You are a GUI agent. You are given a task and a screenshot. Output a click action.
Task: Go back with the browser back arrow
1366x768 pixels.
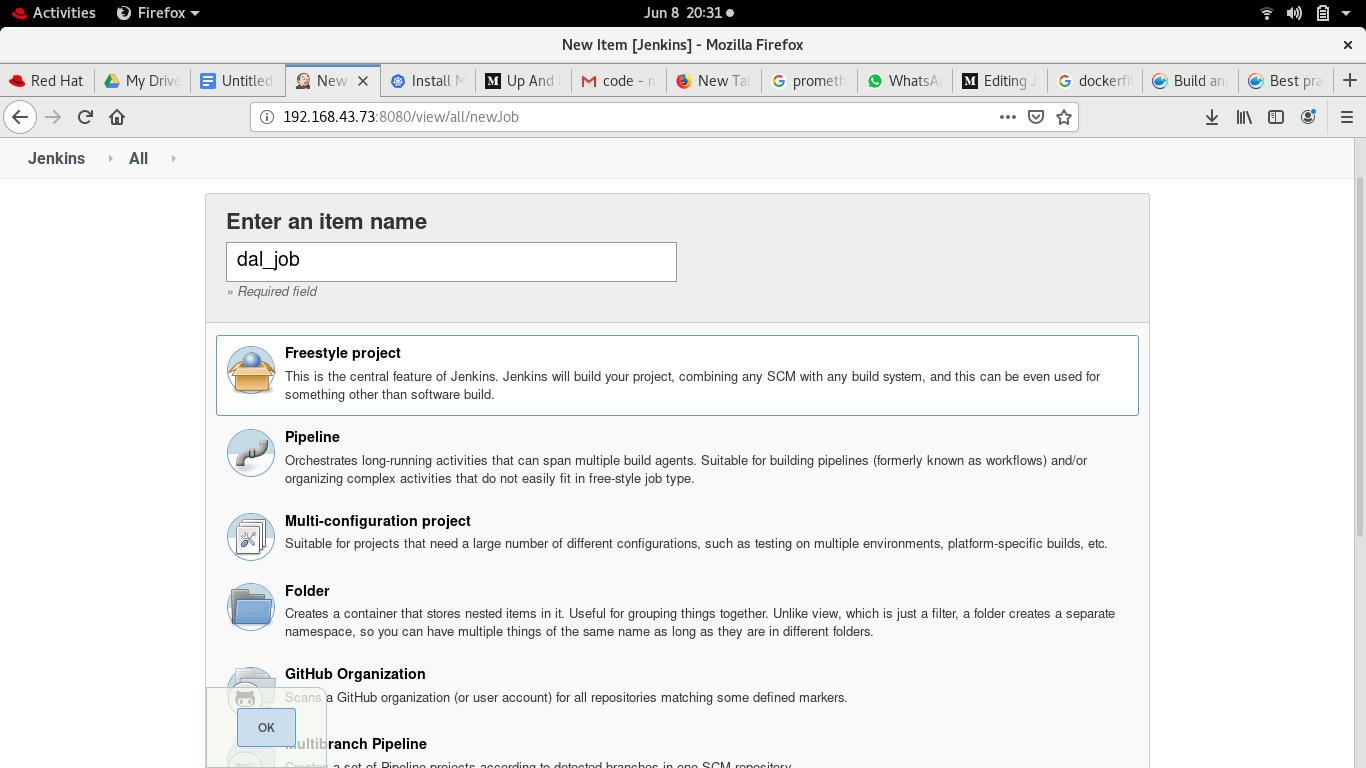click(x=20, y=117)
